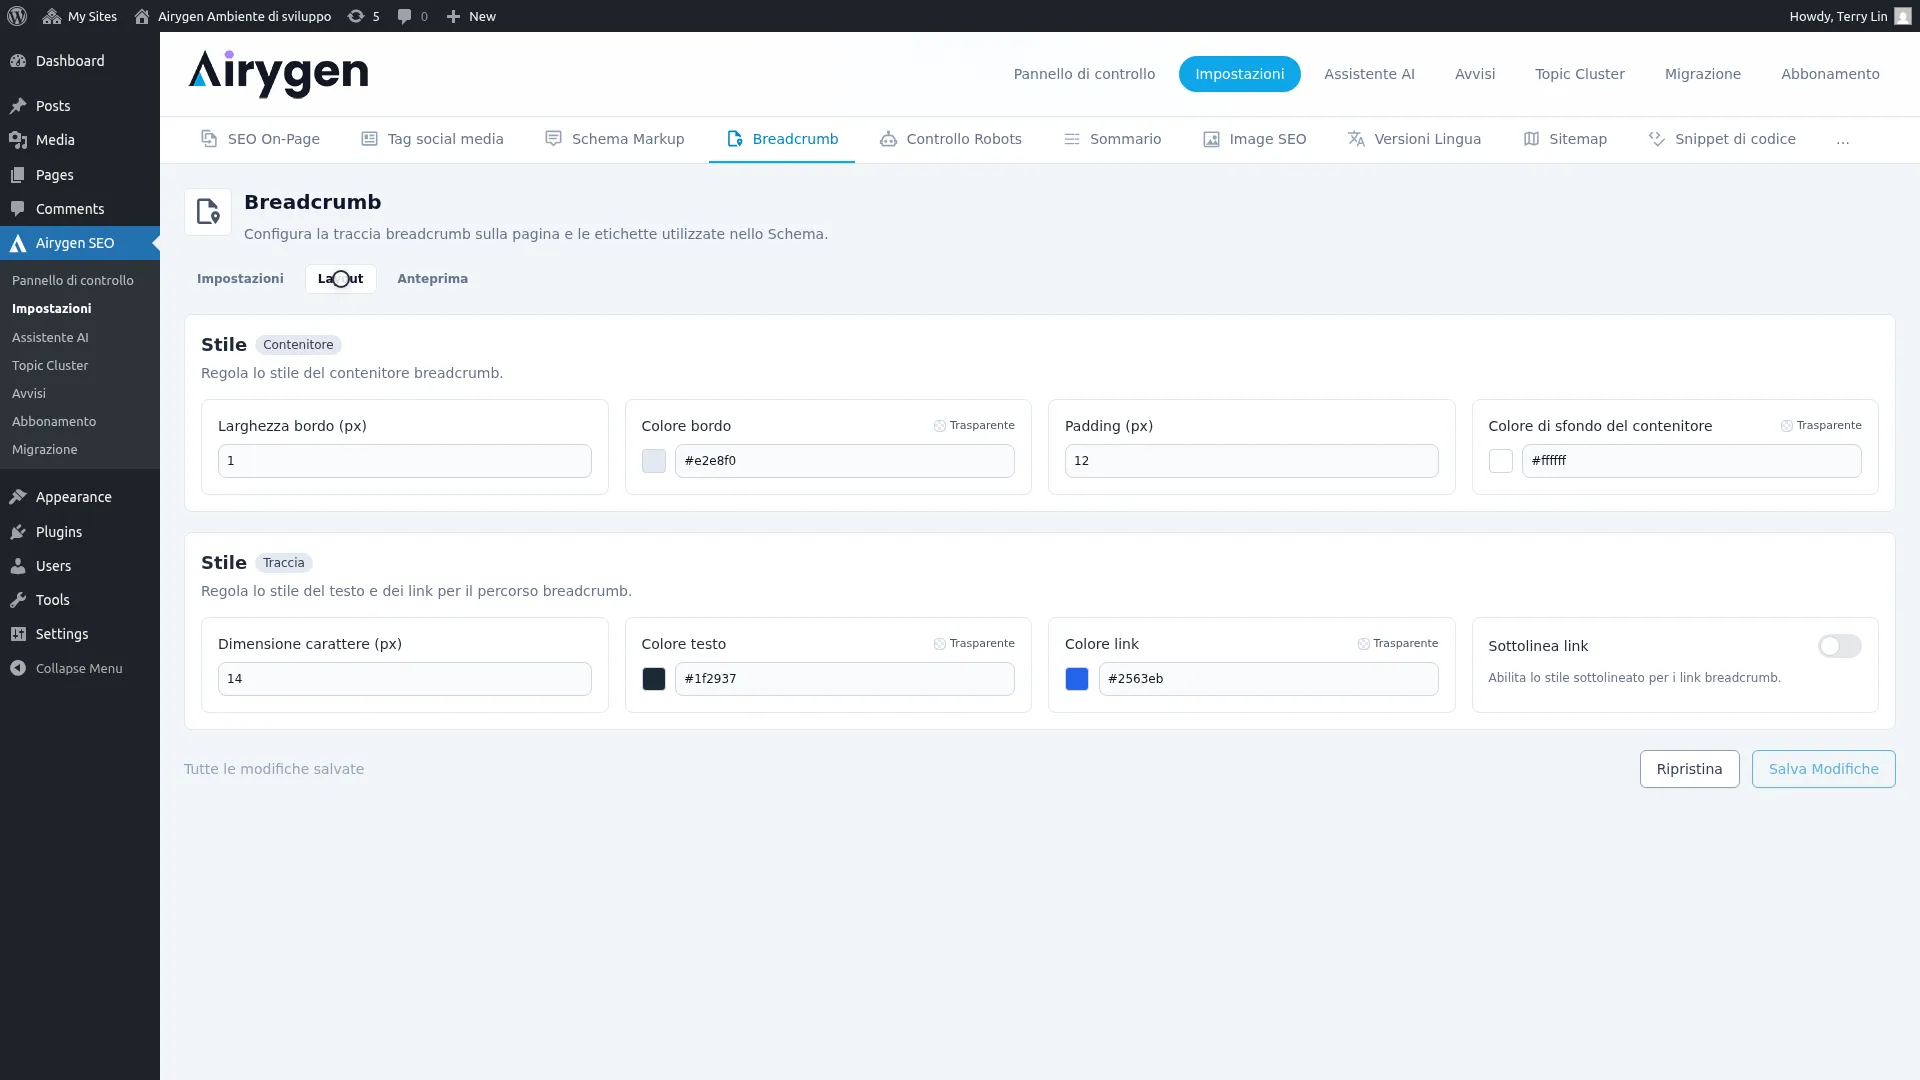1920x1080 pixels.
Task: Click the Sommario list icon
Action: coord(1072,139)
